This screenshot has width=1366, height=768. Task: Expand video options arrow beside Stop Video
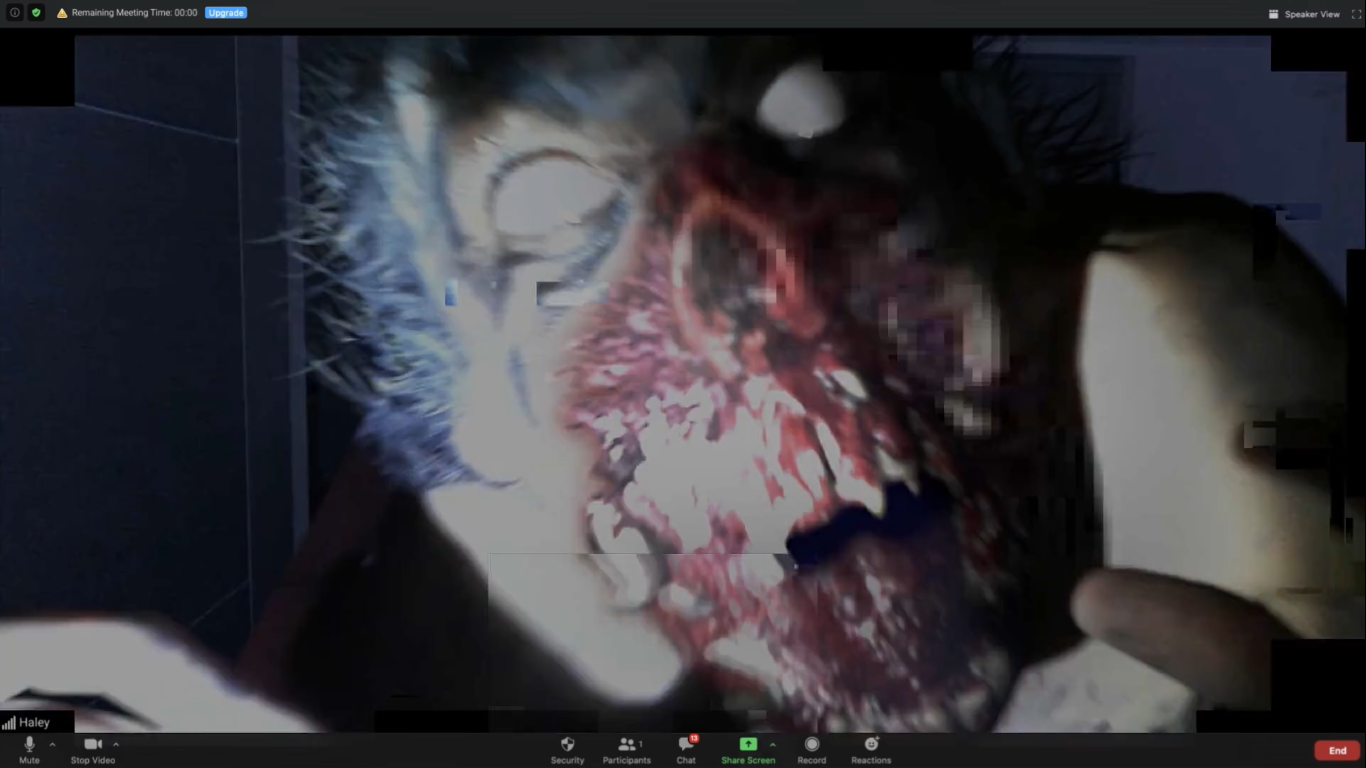pyautogui.click(x=116, y=744)
